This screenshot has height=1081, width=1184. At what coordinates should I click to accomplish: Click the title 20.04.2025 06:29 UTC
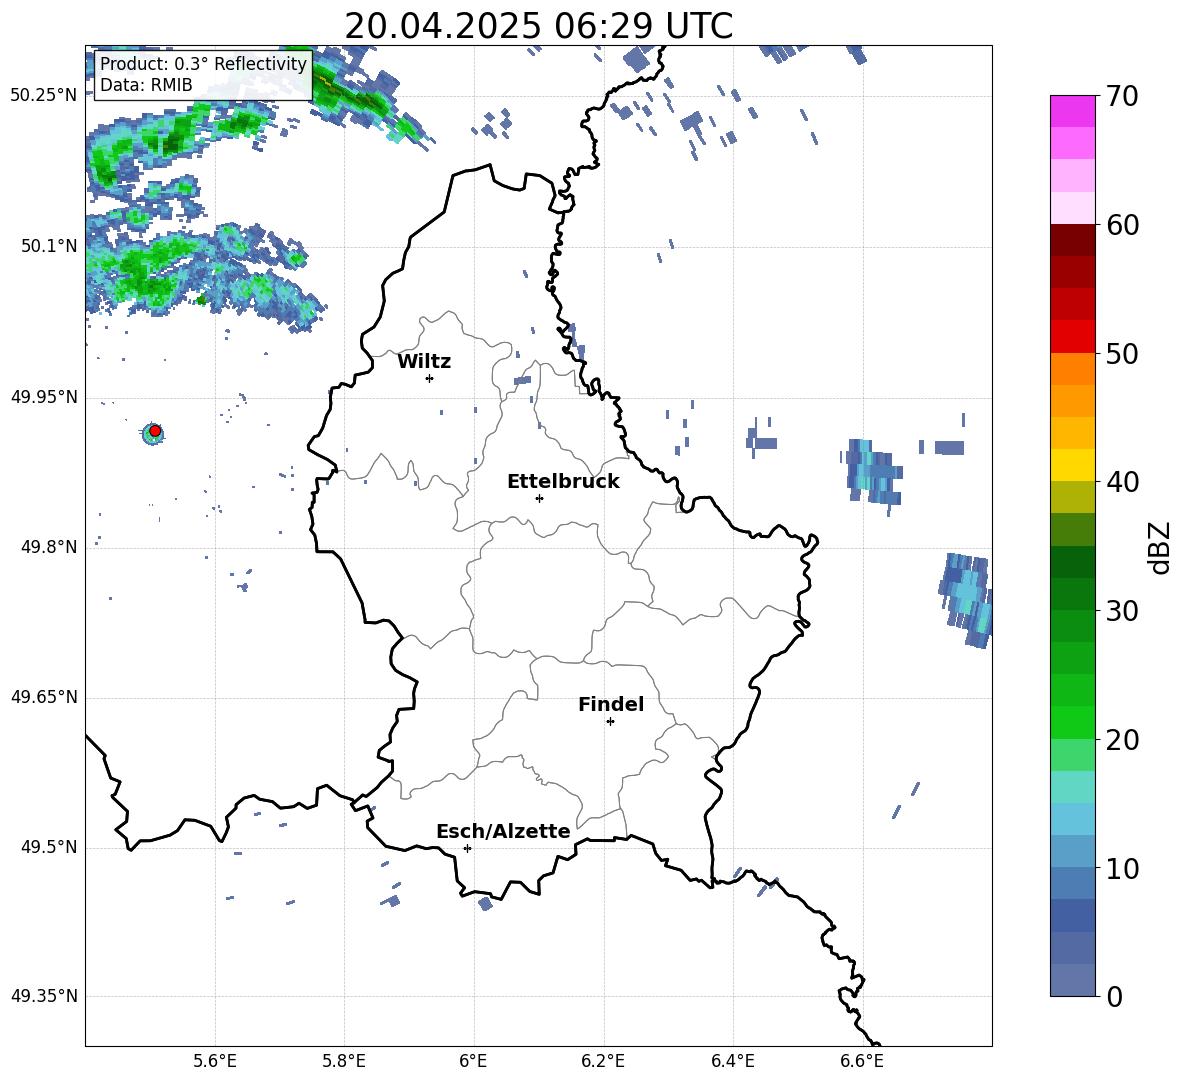(x=538, y=26)
